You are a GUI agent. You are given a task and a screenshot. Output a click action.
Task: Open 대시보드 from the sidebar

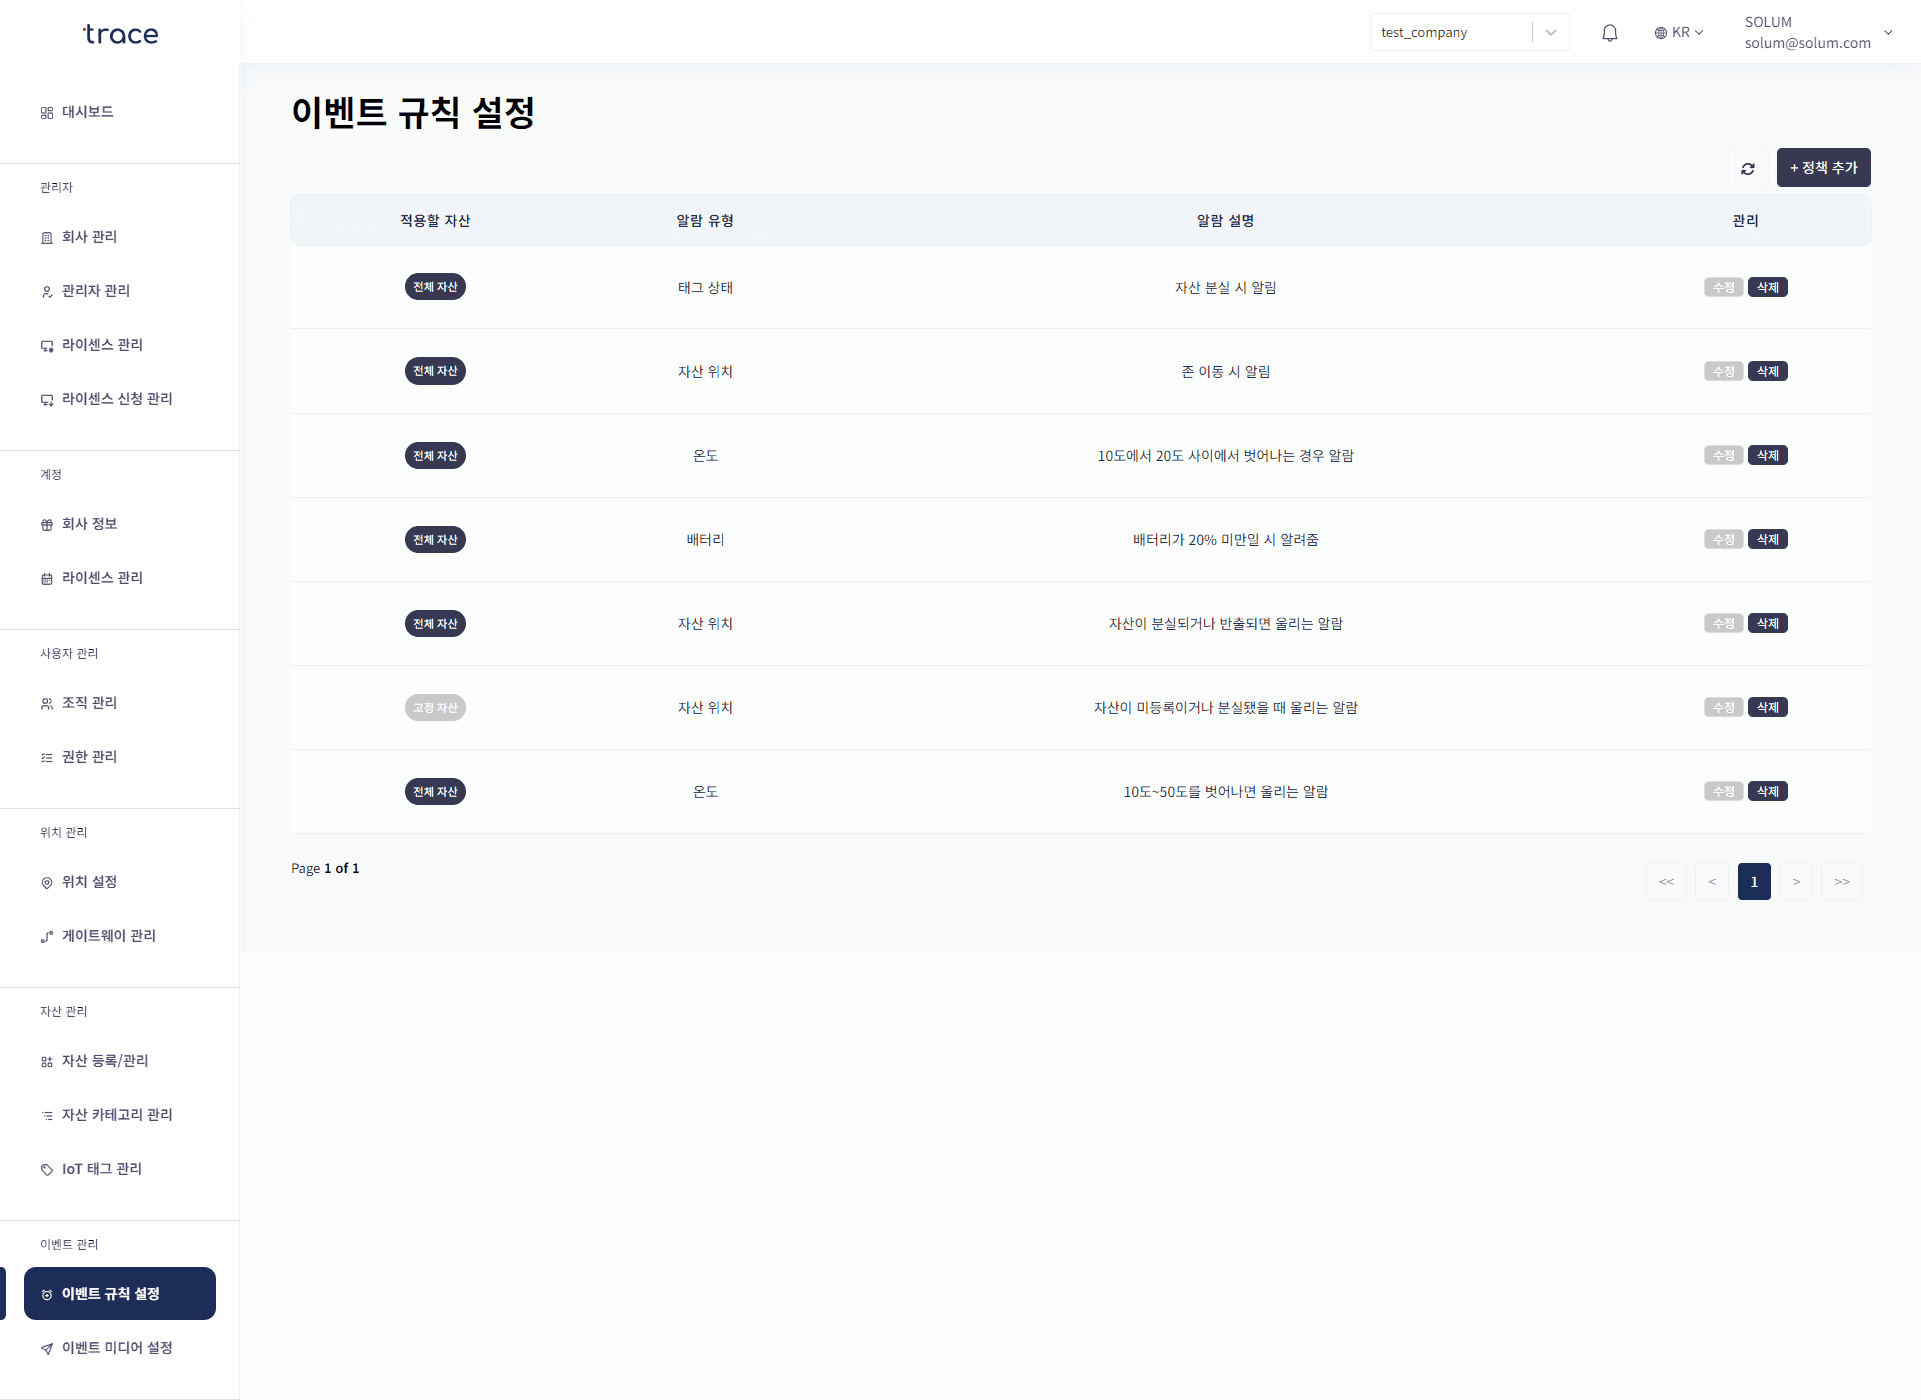[87, 112]
